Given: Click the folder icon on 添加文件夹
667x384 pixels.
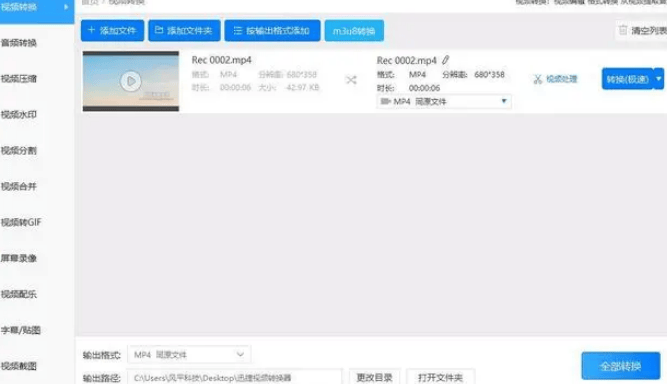Looking at the screenshot, I should tap(159, 30).
